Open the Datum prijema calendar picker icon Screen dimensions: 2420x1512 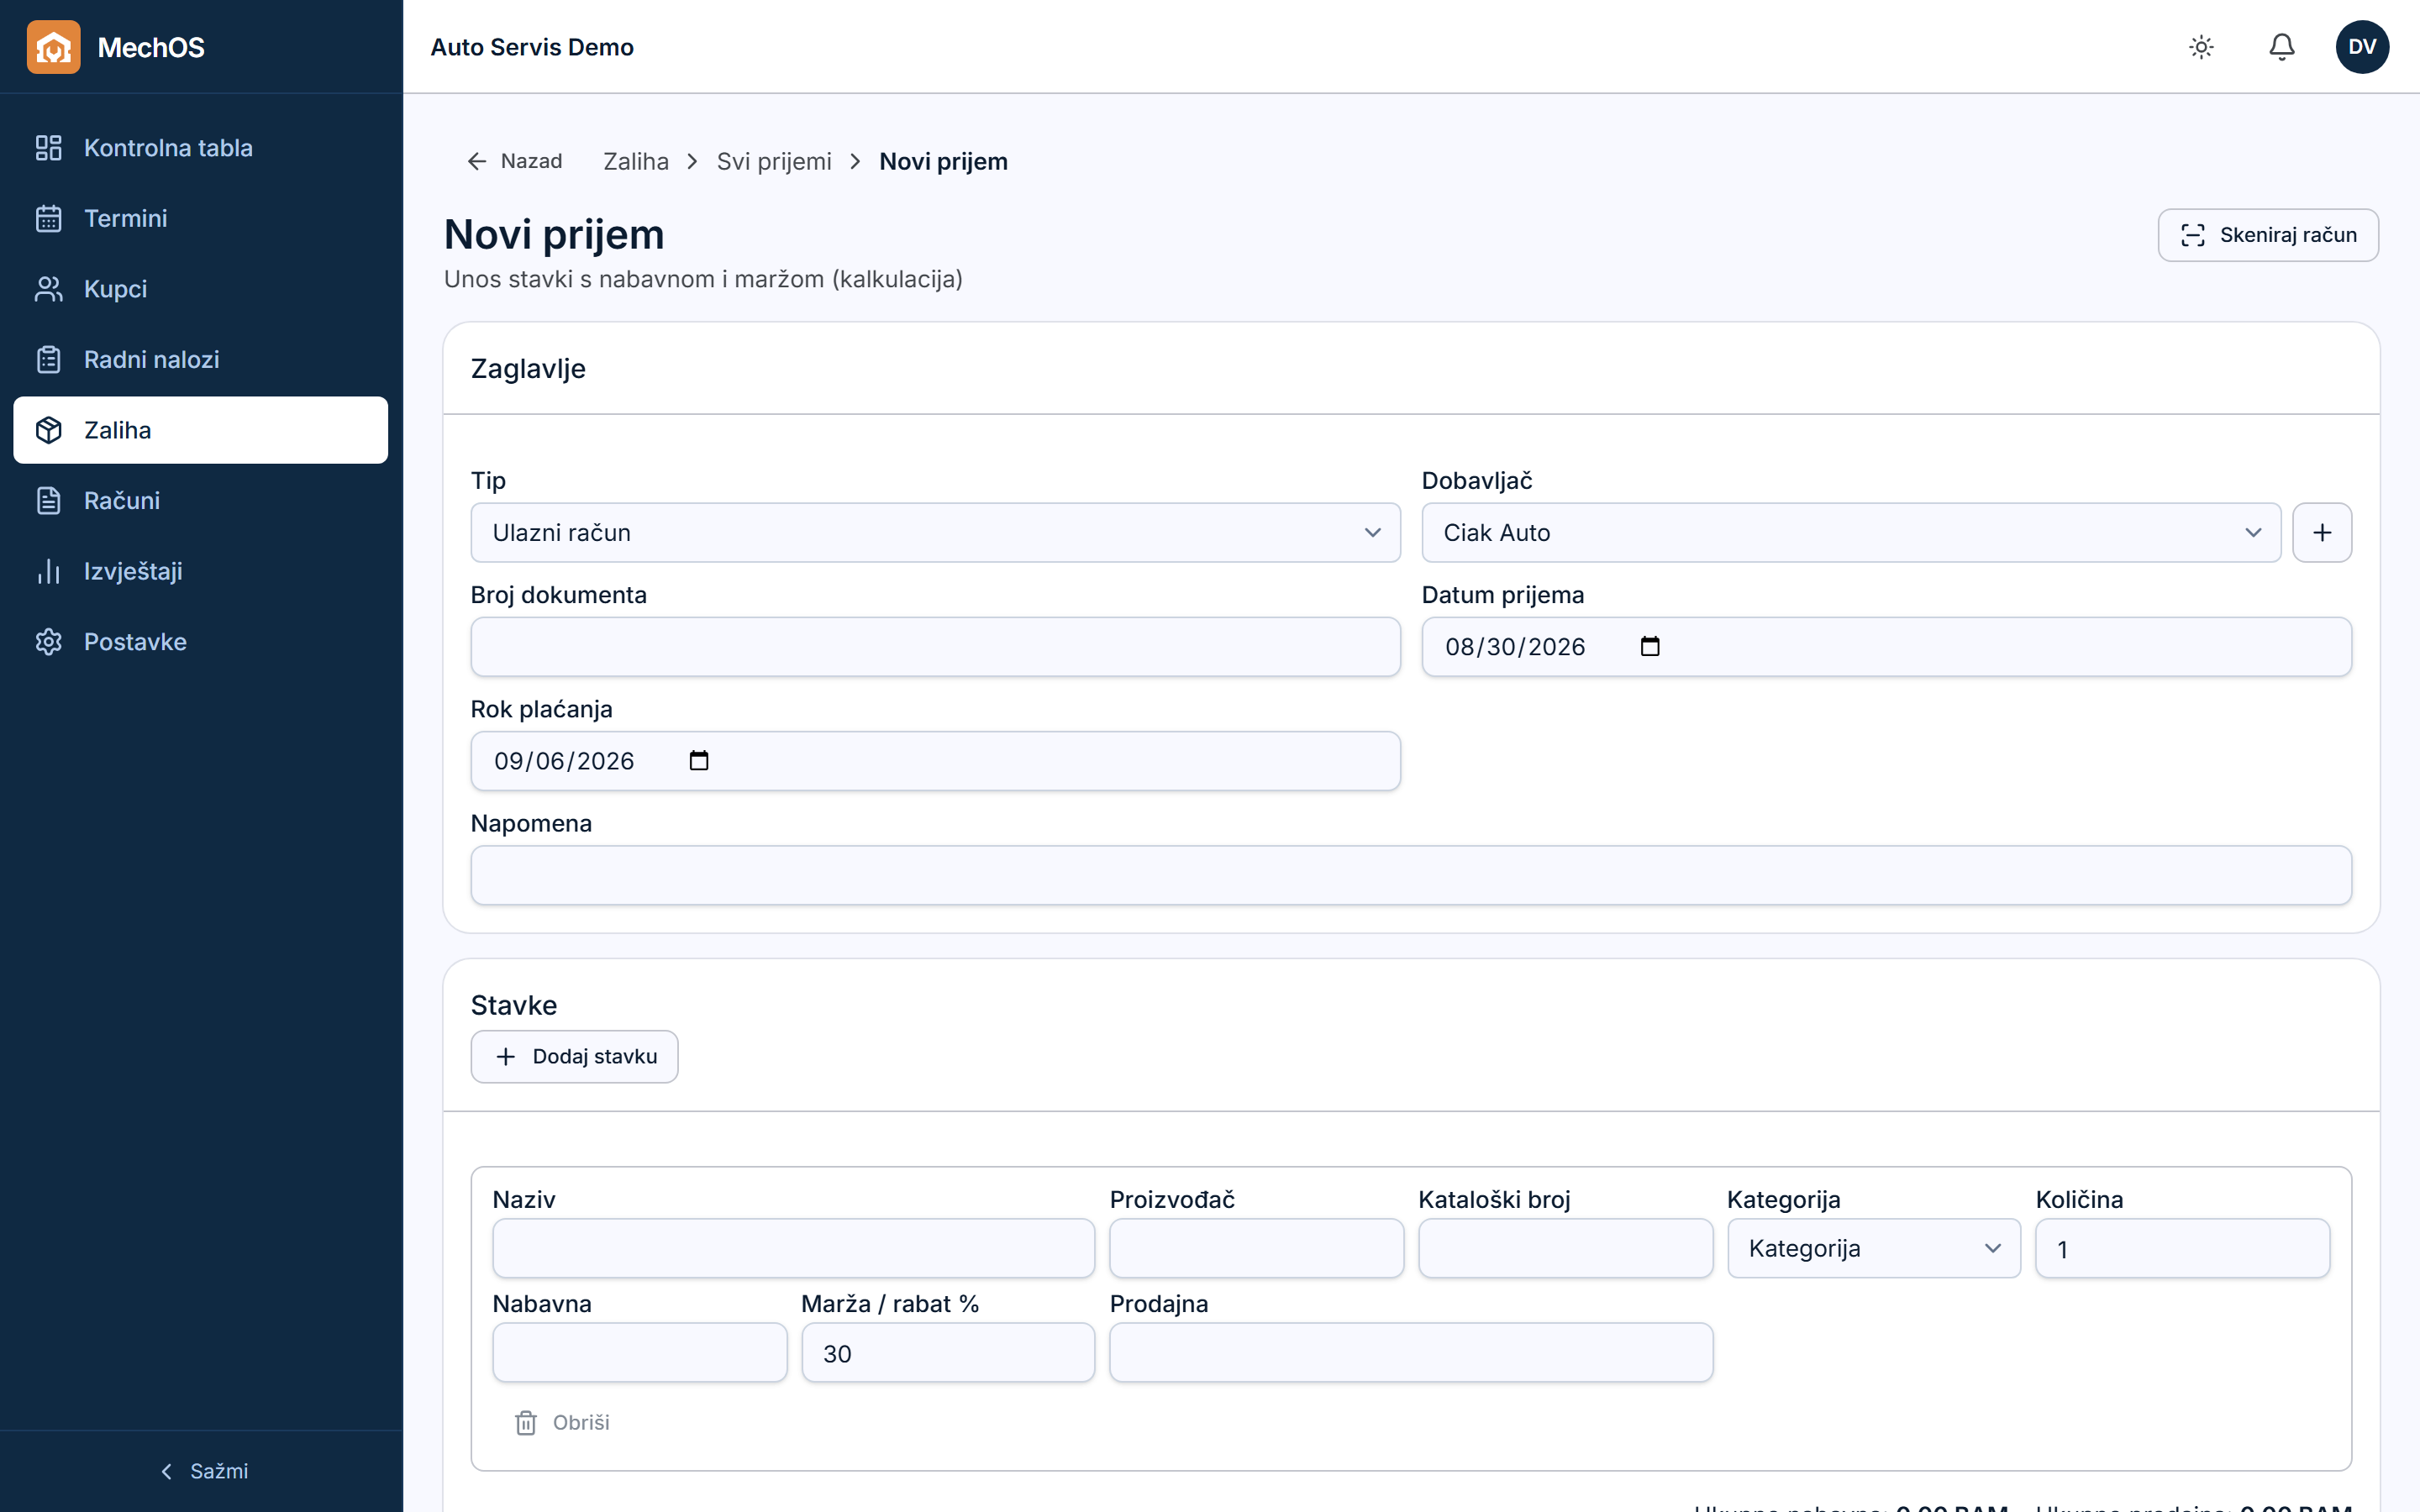(x=1650, y=647)
